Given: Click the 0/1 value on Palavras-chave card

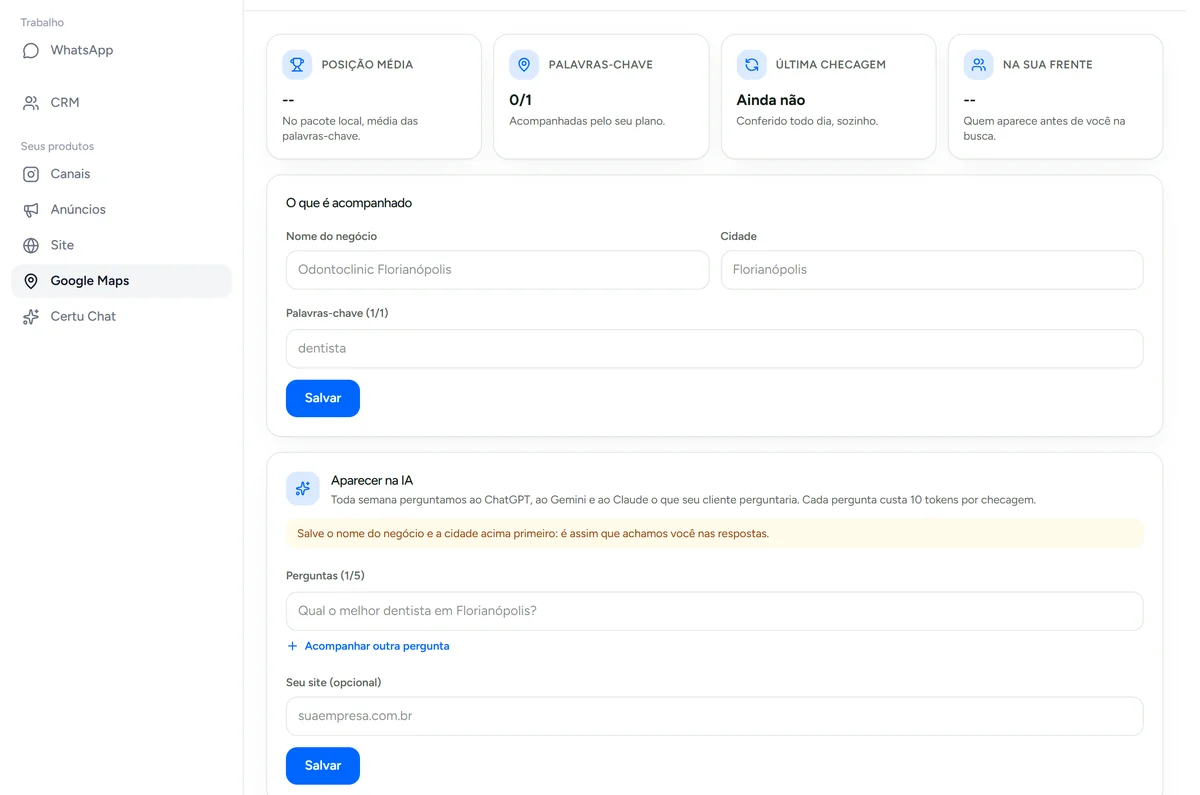Looking at the screenshot, I should pos(520,100).
